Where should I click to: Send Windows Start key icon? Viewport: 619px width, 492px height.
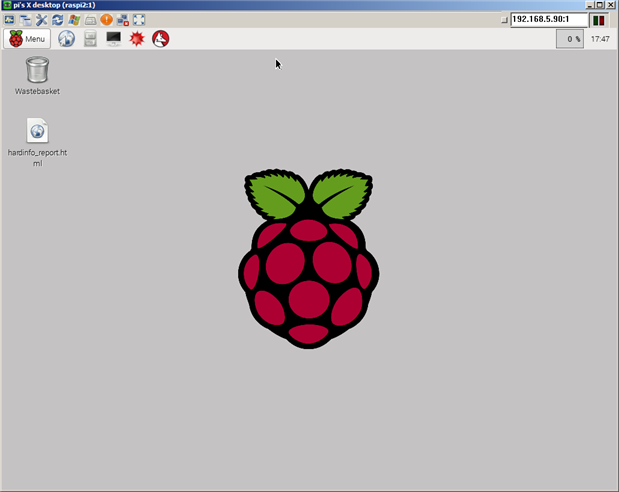pyautogui.click(x=74, y=20)
